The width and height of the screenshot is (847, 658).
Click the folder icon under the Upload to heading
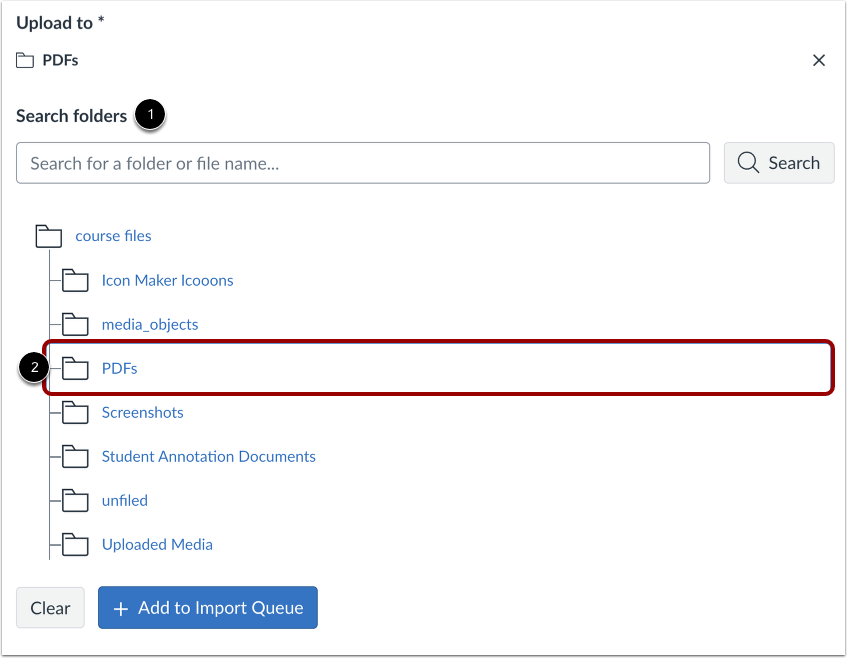(24, 59)
